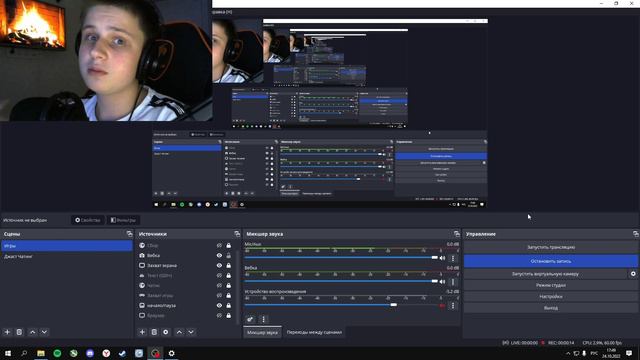This screenshot has width=640, height=360.
Task: Hide the Вебка source
Action: [x=219, y=256]
